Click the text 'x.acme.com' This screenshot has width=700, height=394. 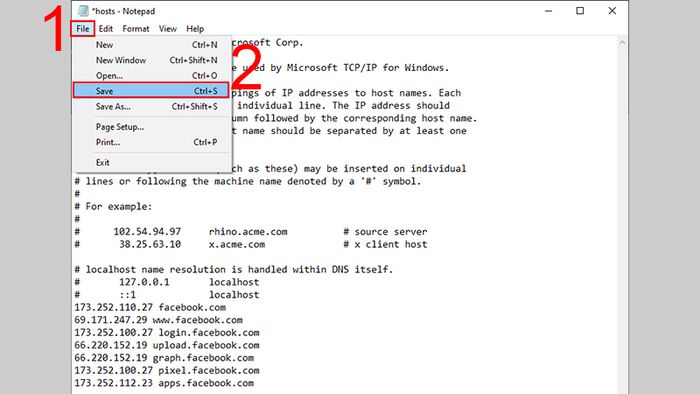pyautogui.click(x=237, y=245)
